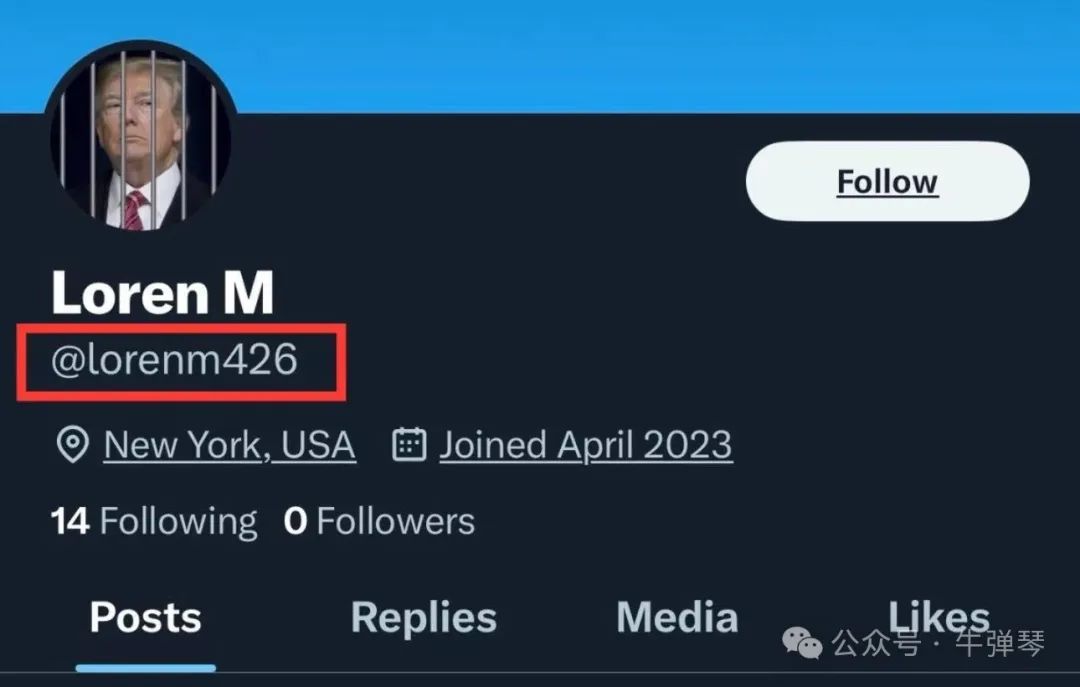Switch to the Replies tab
This screenshot has width=1080, height=687.
pos(423,618)
